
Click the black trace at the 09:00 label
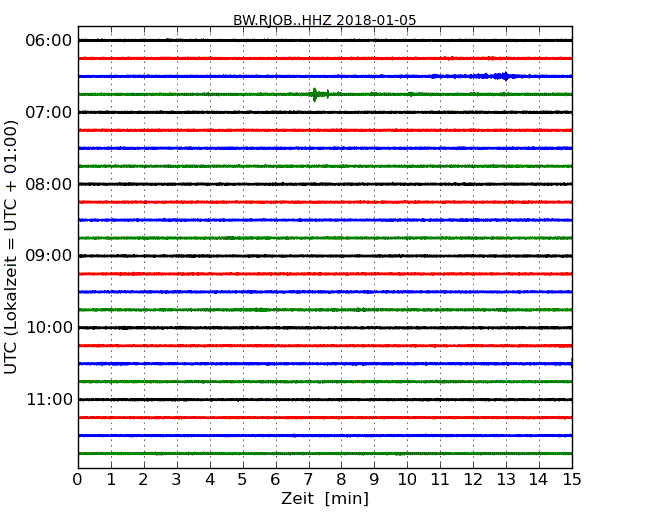click(325, 256)
